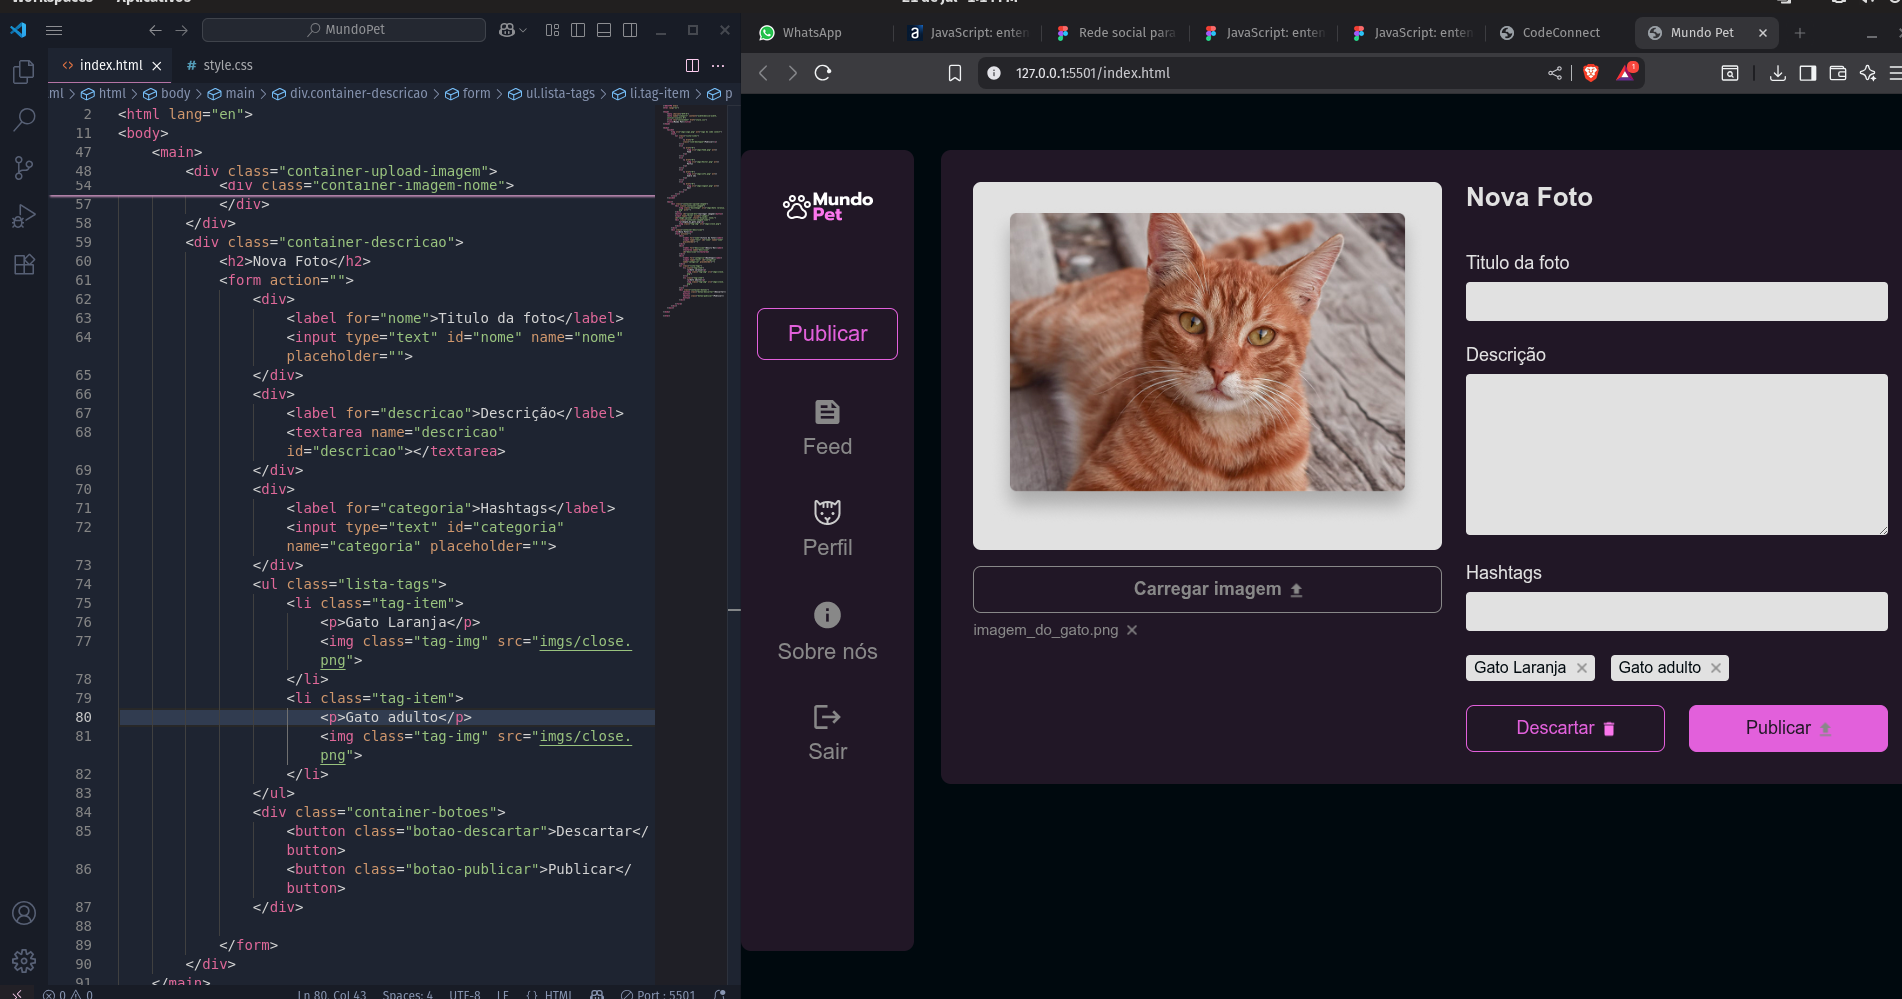The width and height of the screenshot is (1902, 999).
Task: Click the Descrição text area
Action: pyautogui.click(x=1677, y=455)
